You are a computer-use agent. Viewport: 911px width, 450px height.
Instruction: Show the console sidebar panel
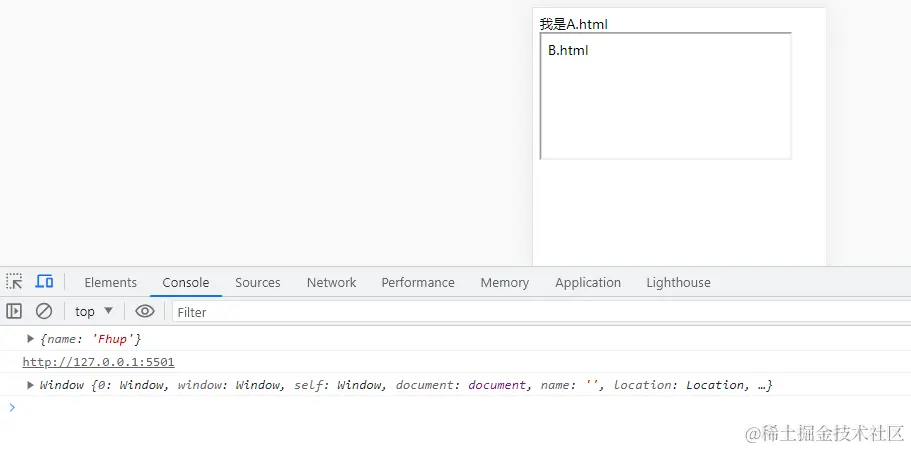pos(14,311)
